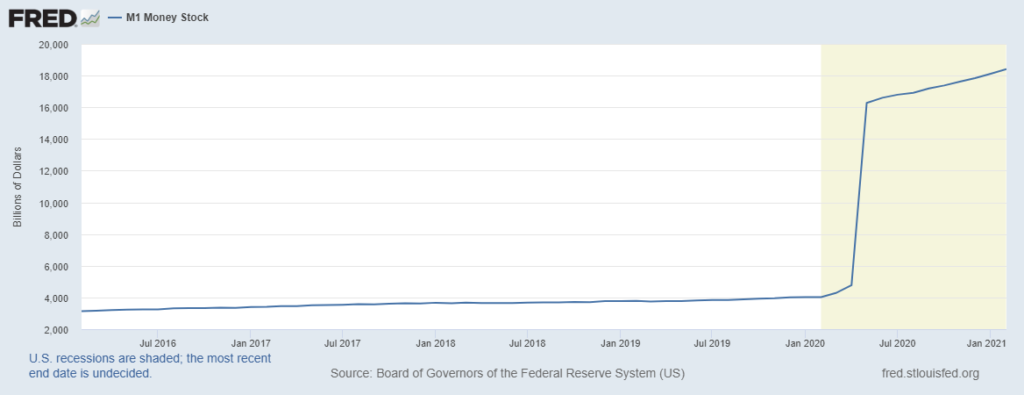Click the blue M1 Money Stock legend line

[115, 18]
